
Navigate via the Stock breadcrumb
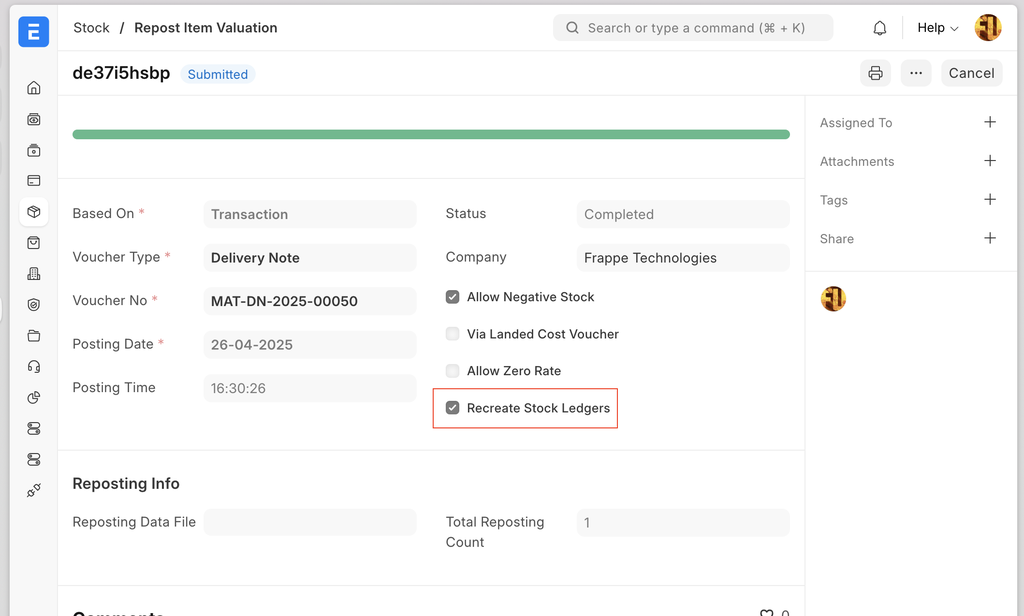pyautogui.click(x=91, y=27)
